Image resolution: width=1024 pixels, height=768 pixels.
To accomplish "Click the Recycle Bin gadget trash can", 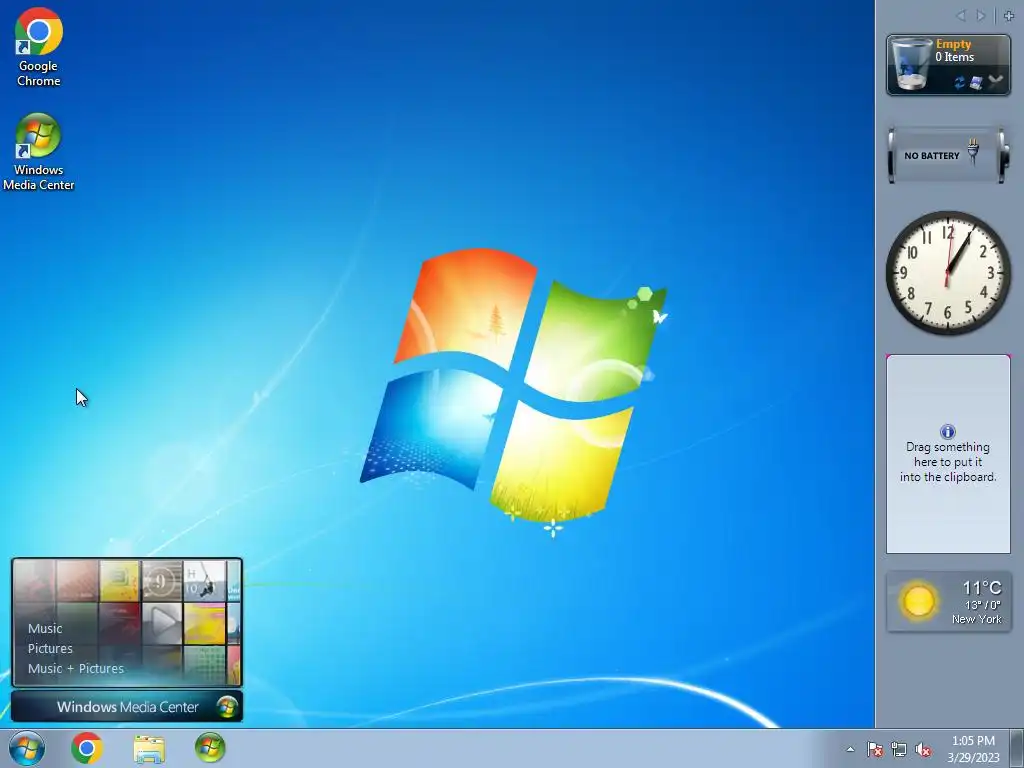I will click(911, 64).
